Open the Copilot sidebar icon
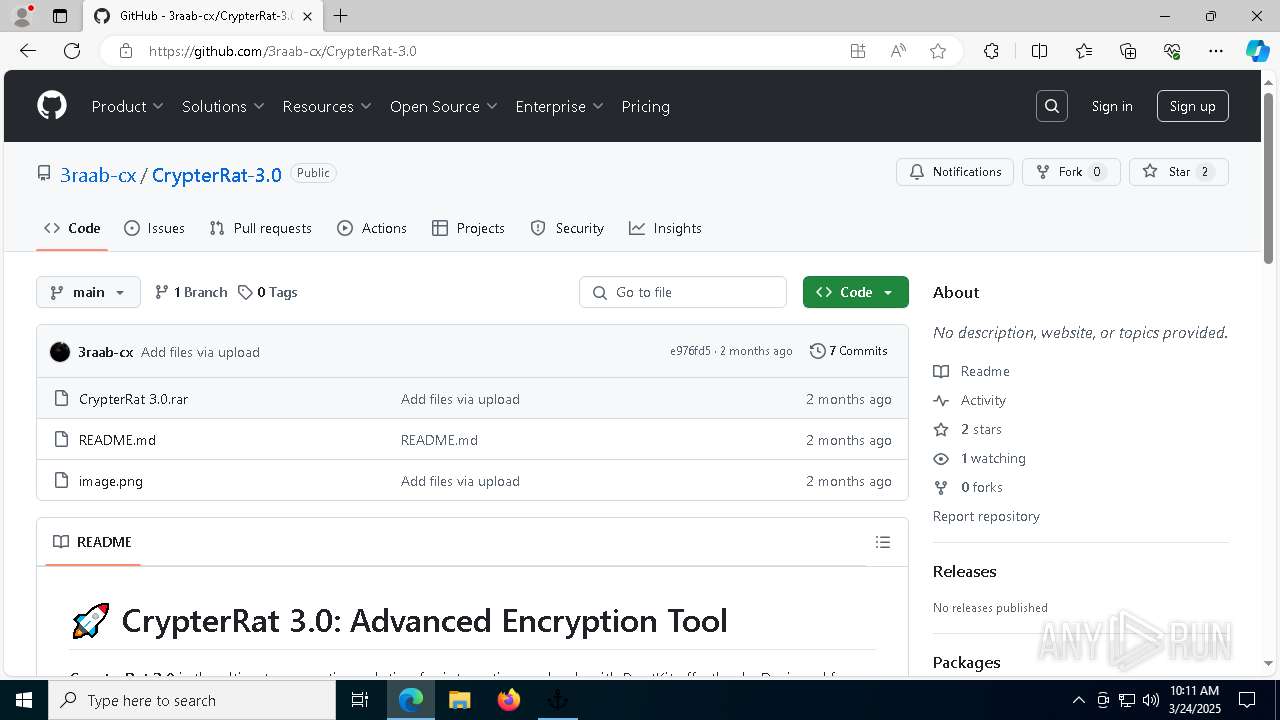 pyautogui.click(x=1257, y=51)
